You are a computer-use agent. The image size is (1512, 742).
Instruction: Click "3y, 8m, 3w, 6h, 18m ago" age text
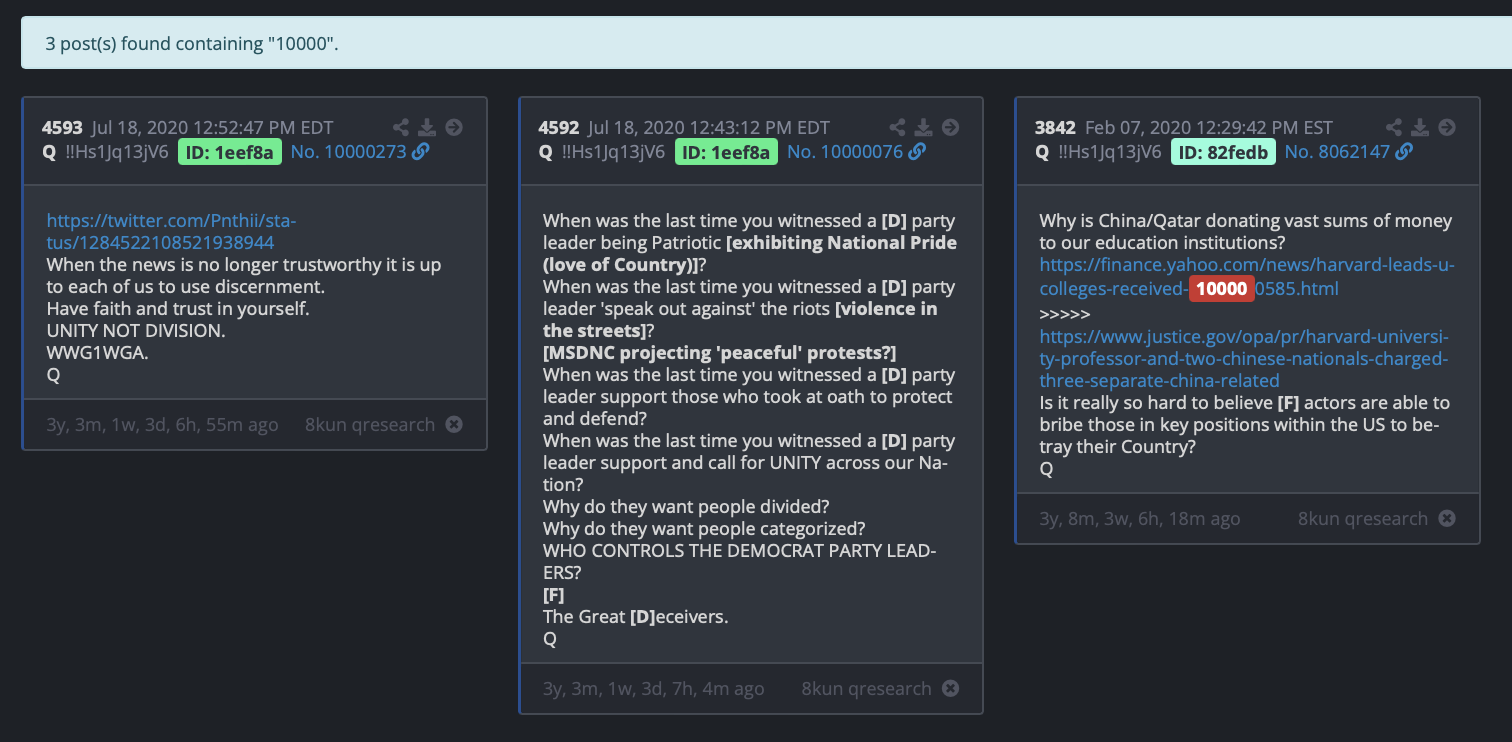click(x=1140, y=518)
